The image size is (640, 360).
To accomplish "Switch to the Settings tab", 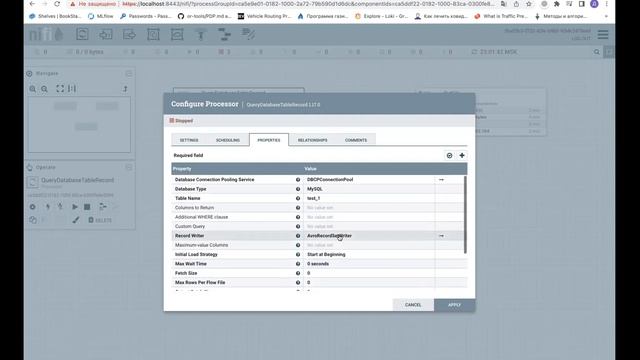I will (189, 140).
